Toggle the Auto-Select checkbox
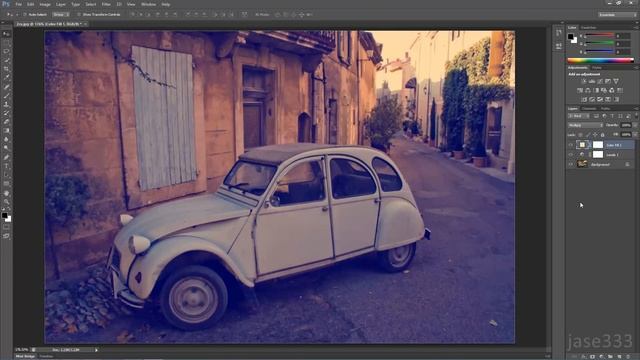The height and width of the screenshot is (360, 640). (x=25, y=15)
